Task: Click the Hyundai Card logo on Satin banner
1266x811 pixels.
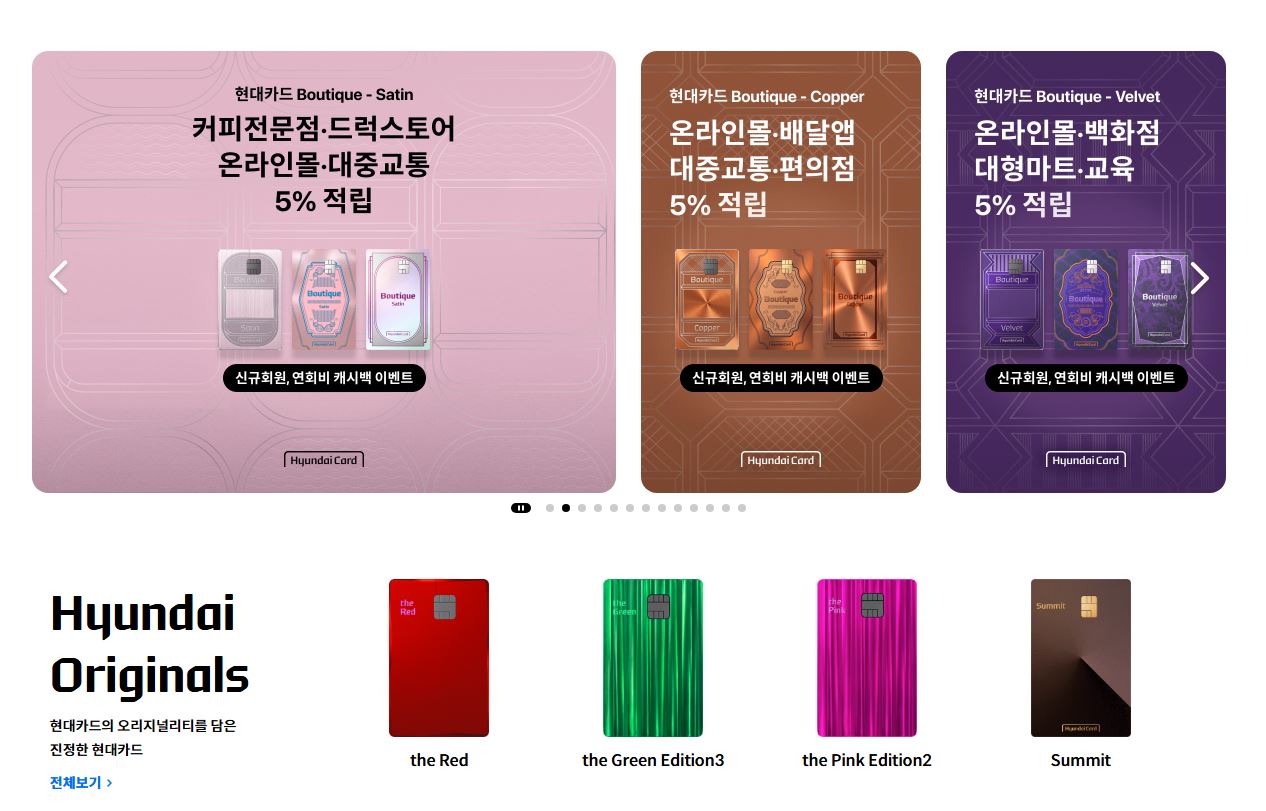Action: (x=324, y=460)
